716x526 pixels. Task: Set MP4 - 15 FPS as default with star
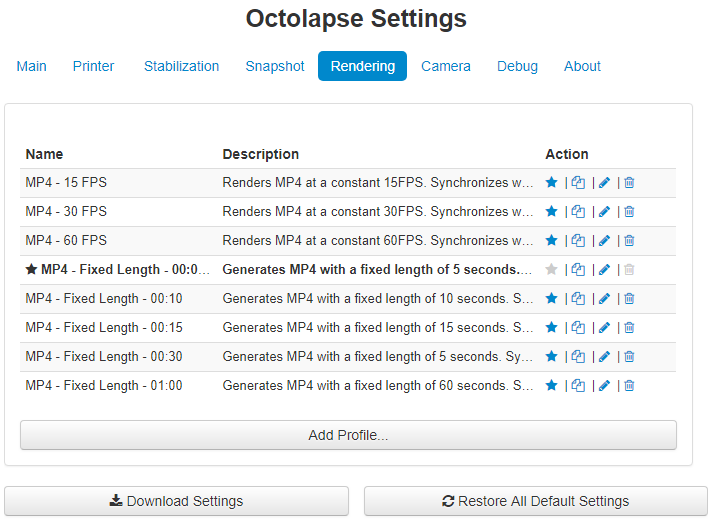click(551, 183)
